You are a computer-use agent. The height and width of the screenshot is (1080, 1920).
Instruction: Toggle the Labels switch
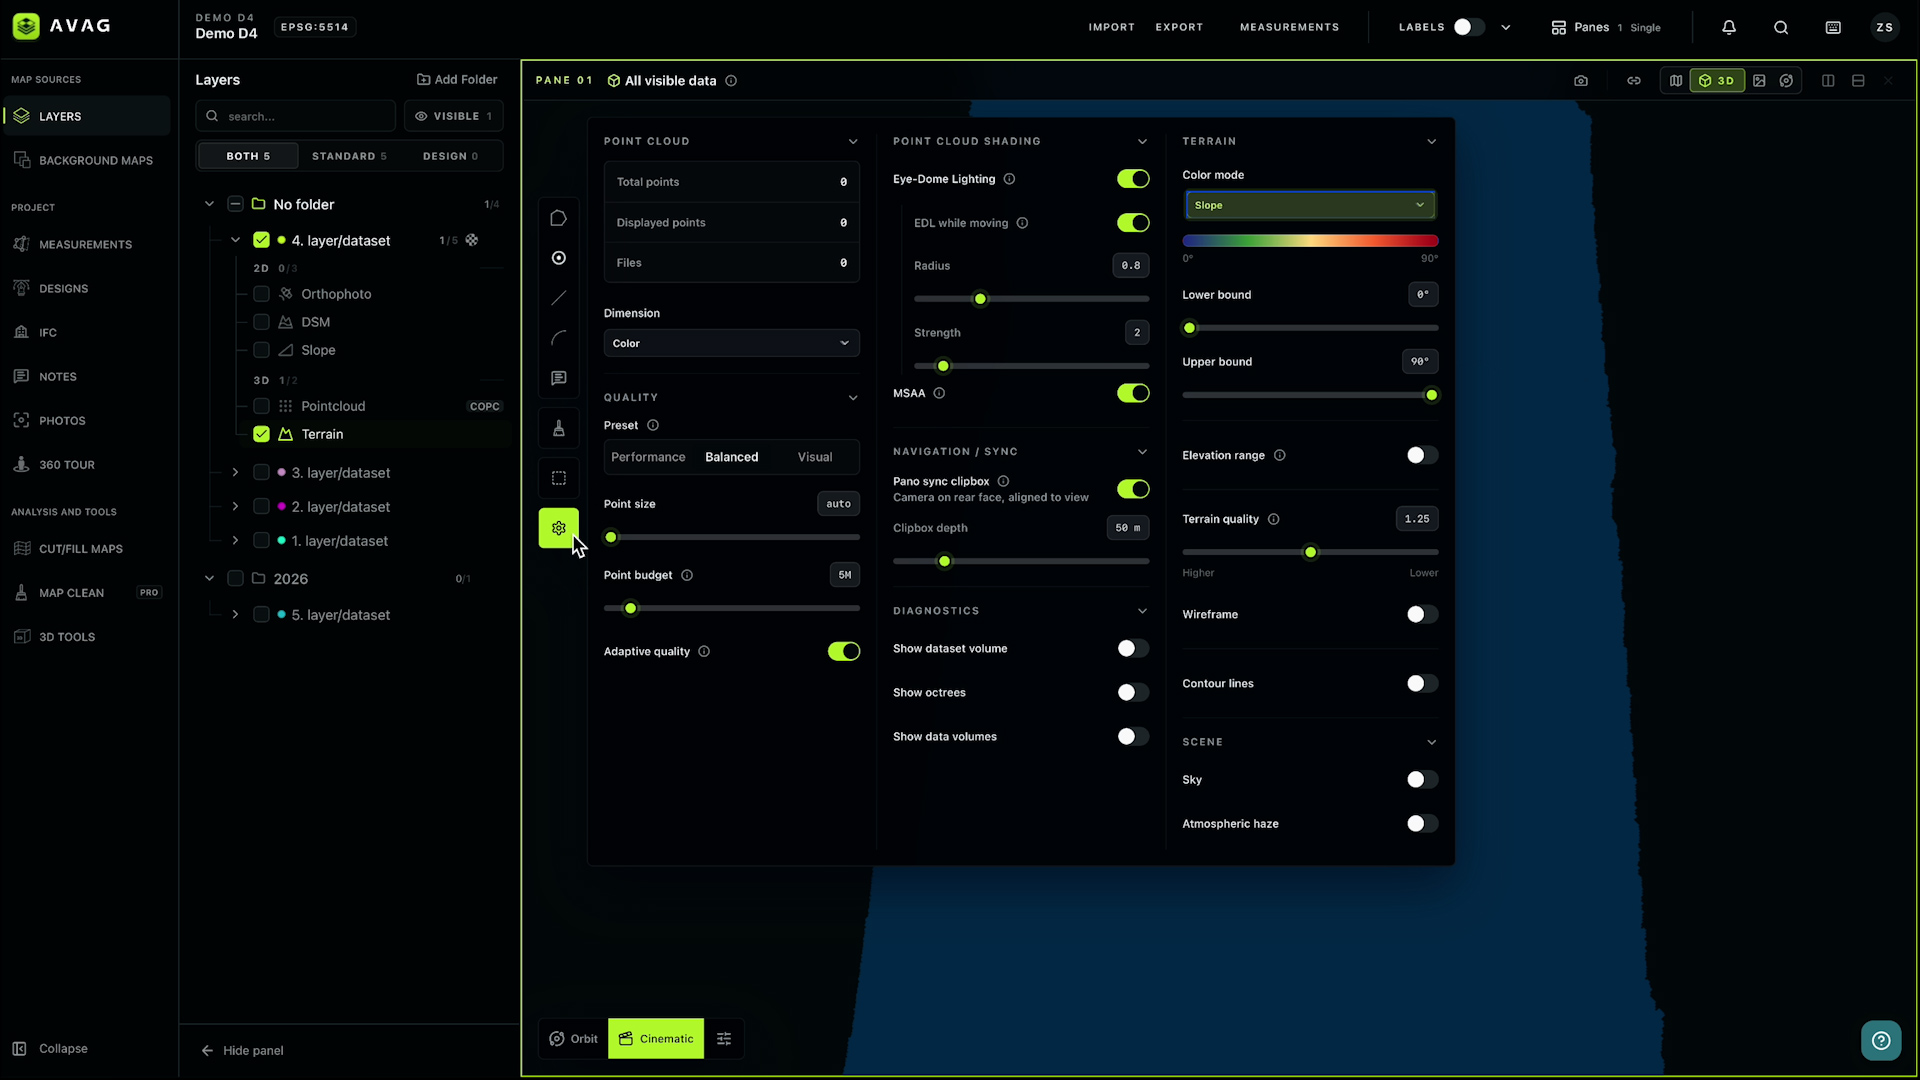coord(1468,27)
